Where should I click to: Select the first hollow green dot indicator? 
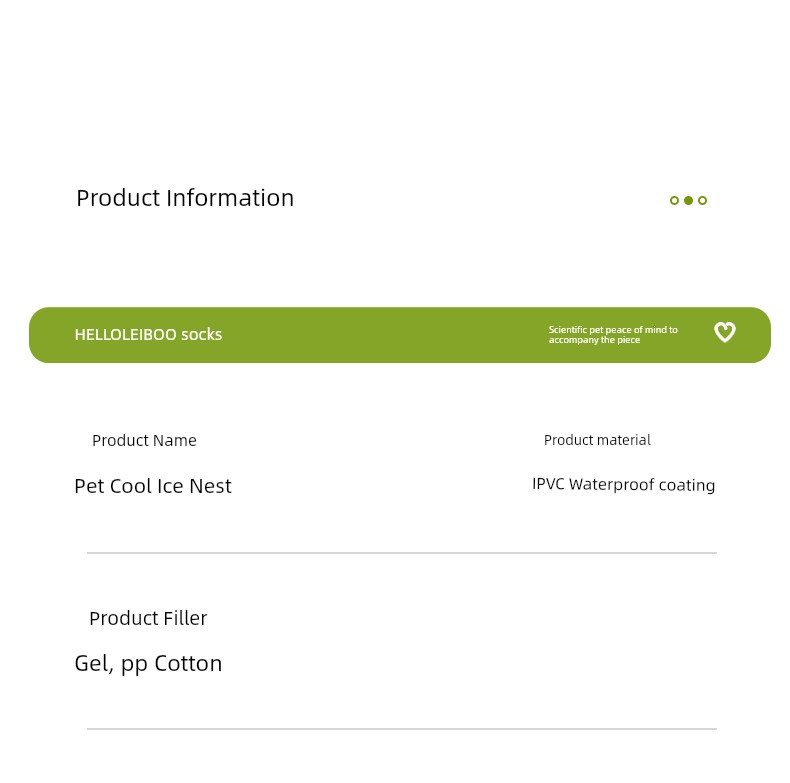click(674, 201)
